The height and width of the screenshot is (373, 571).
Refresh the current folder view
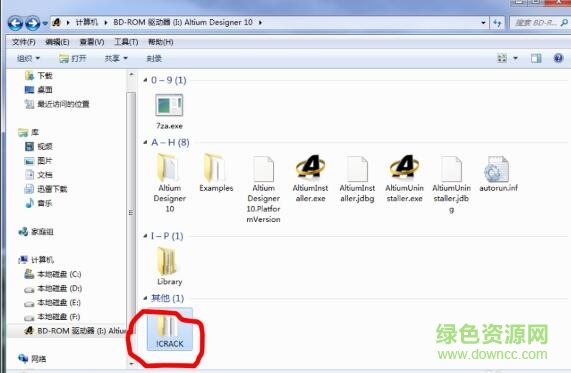tap(497, 23)
